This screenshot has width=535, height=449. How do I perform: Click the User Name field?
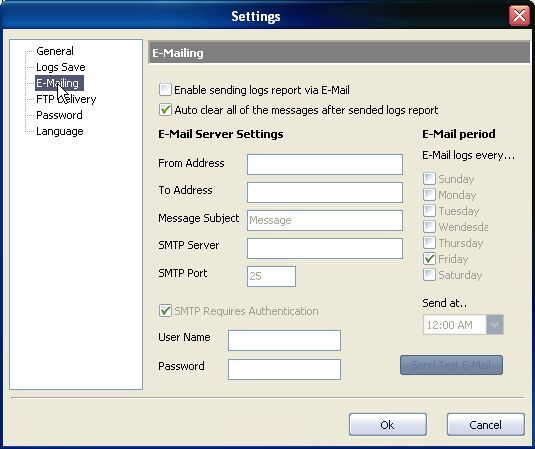[284, 340]
